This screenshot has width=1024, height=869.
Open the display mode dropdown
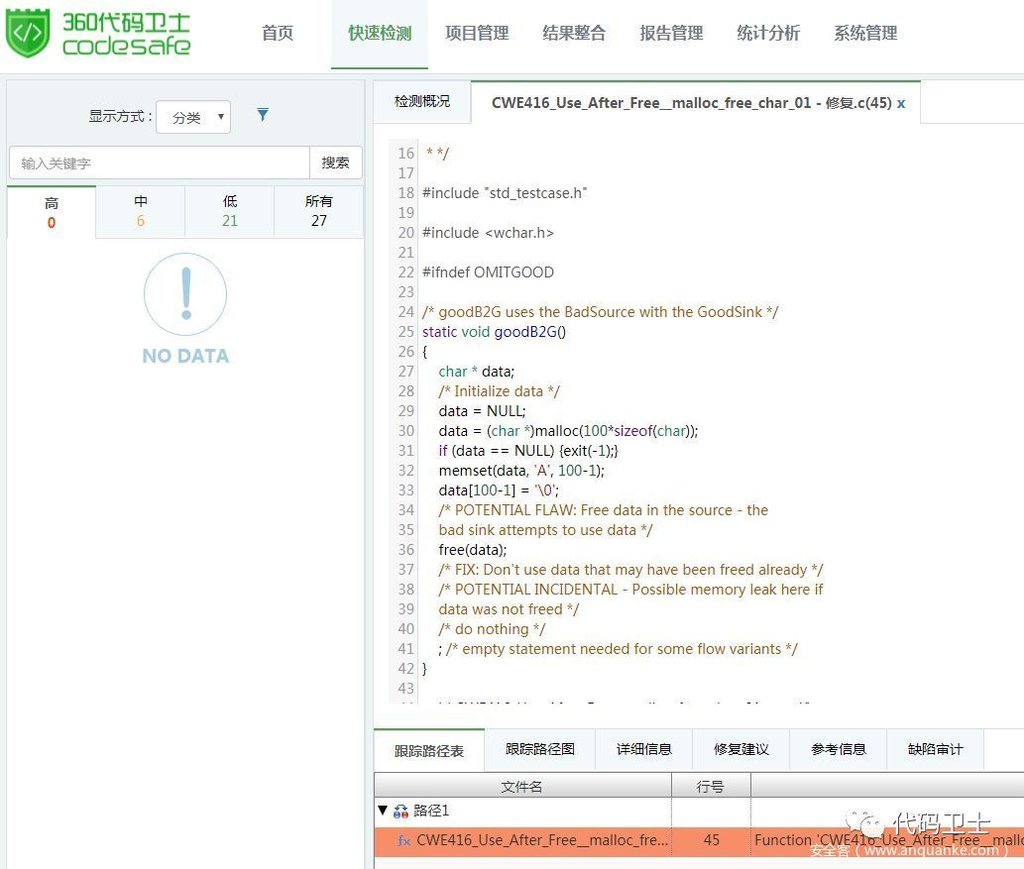click(194, 117)
